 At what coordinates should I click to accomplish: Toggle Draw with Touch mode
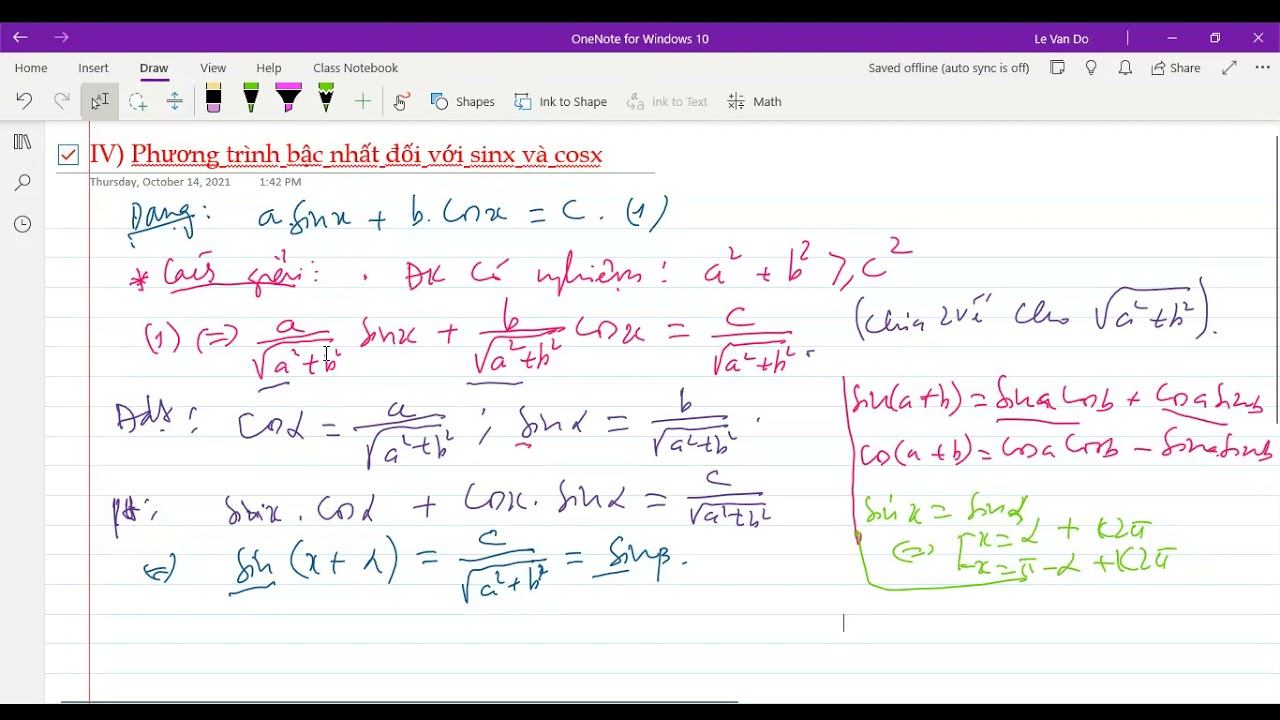402,101
